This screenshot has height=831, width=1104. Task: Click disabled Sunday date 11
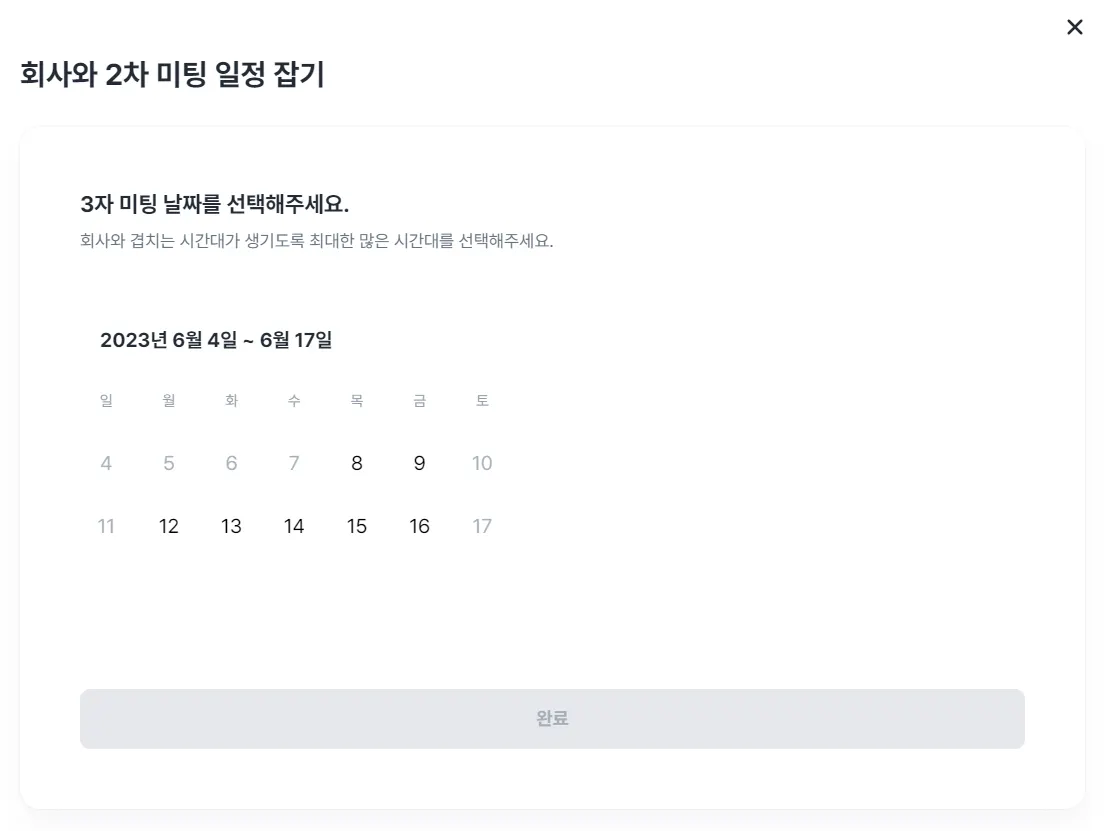106,527
